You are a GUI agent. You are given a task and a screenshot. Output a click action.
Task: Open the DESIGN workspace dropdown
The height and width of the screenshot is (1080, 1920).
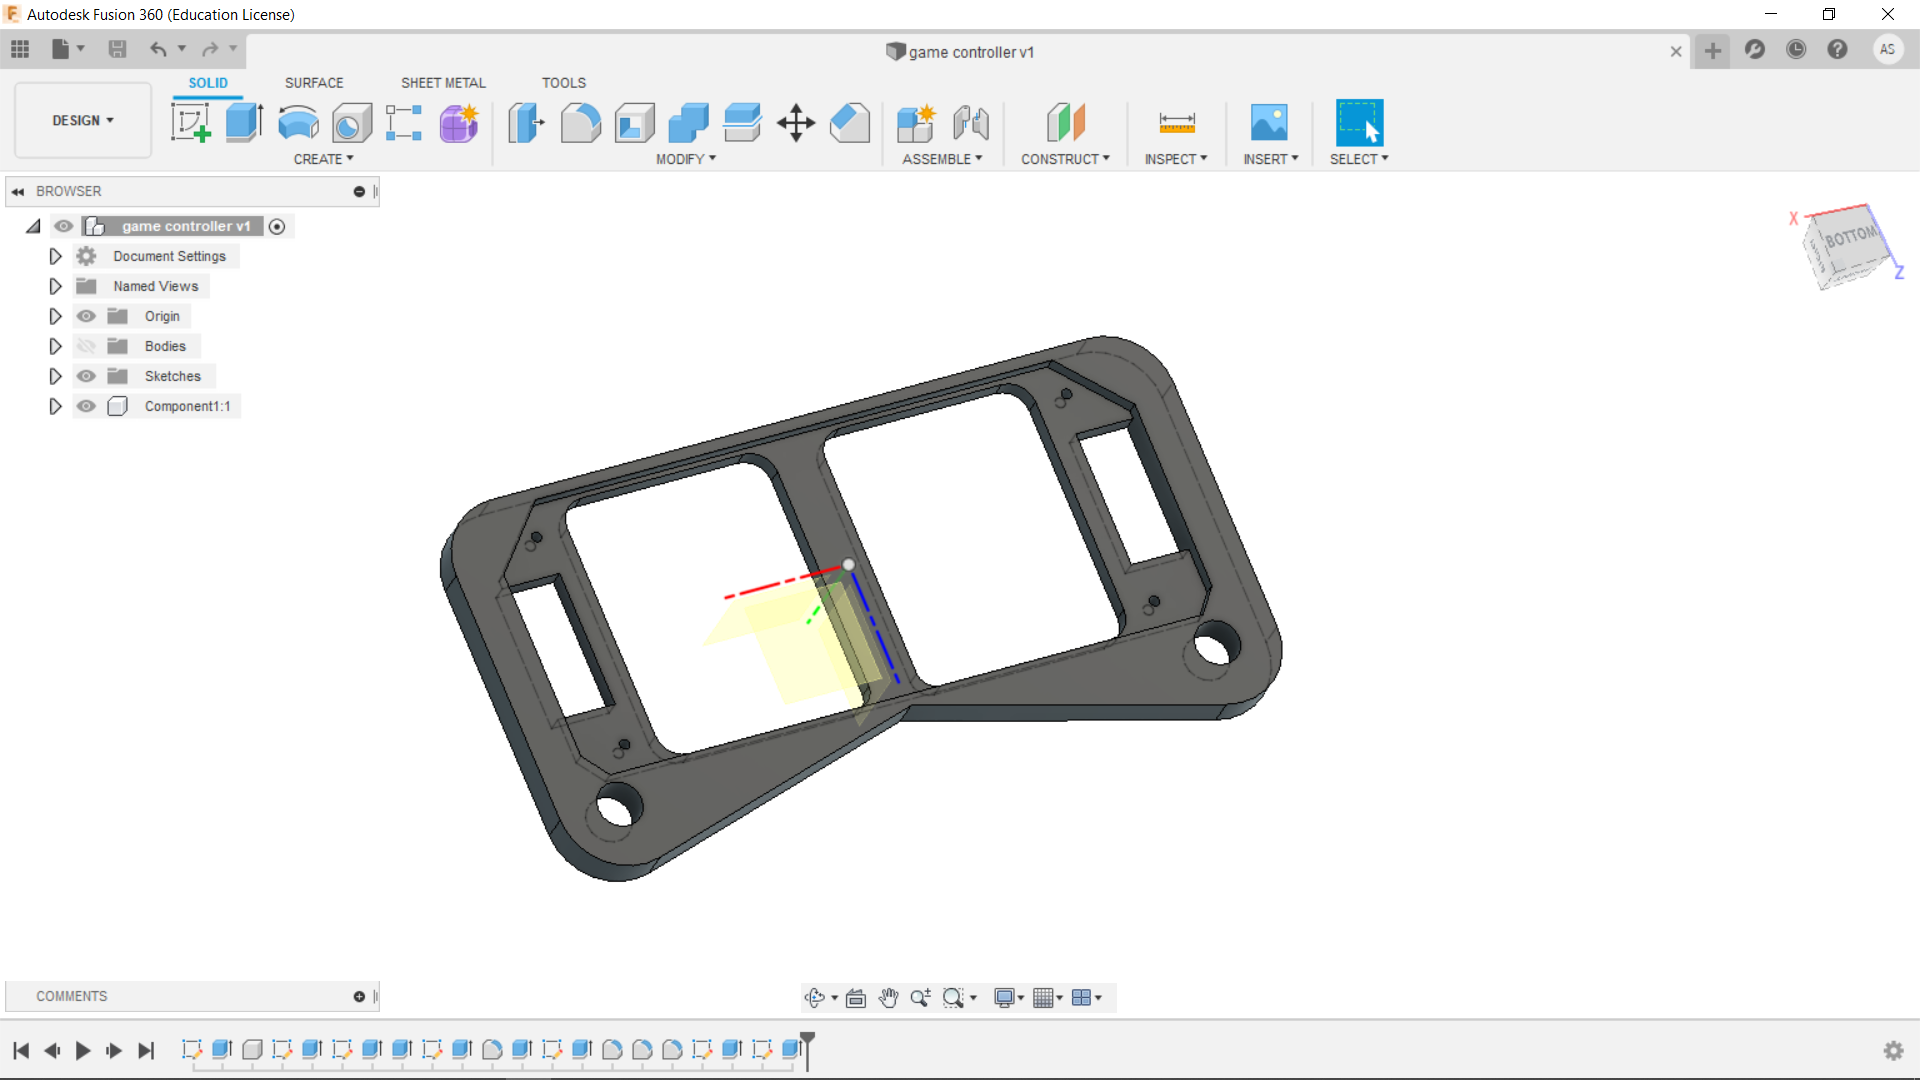[83, 120]
